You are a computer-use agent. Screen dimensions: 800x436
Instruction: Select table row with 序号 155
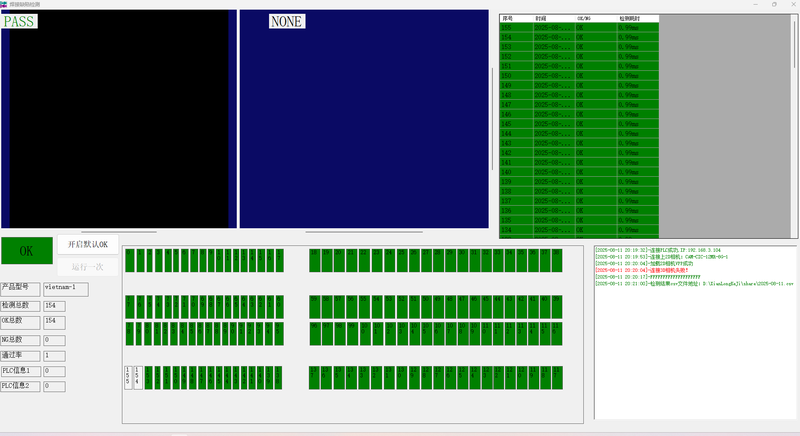pyautogui.click(x=579, y=28)
